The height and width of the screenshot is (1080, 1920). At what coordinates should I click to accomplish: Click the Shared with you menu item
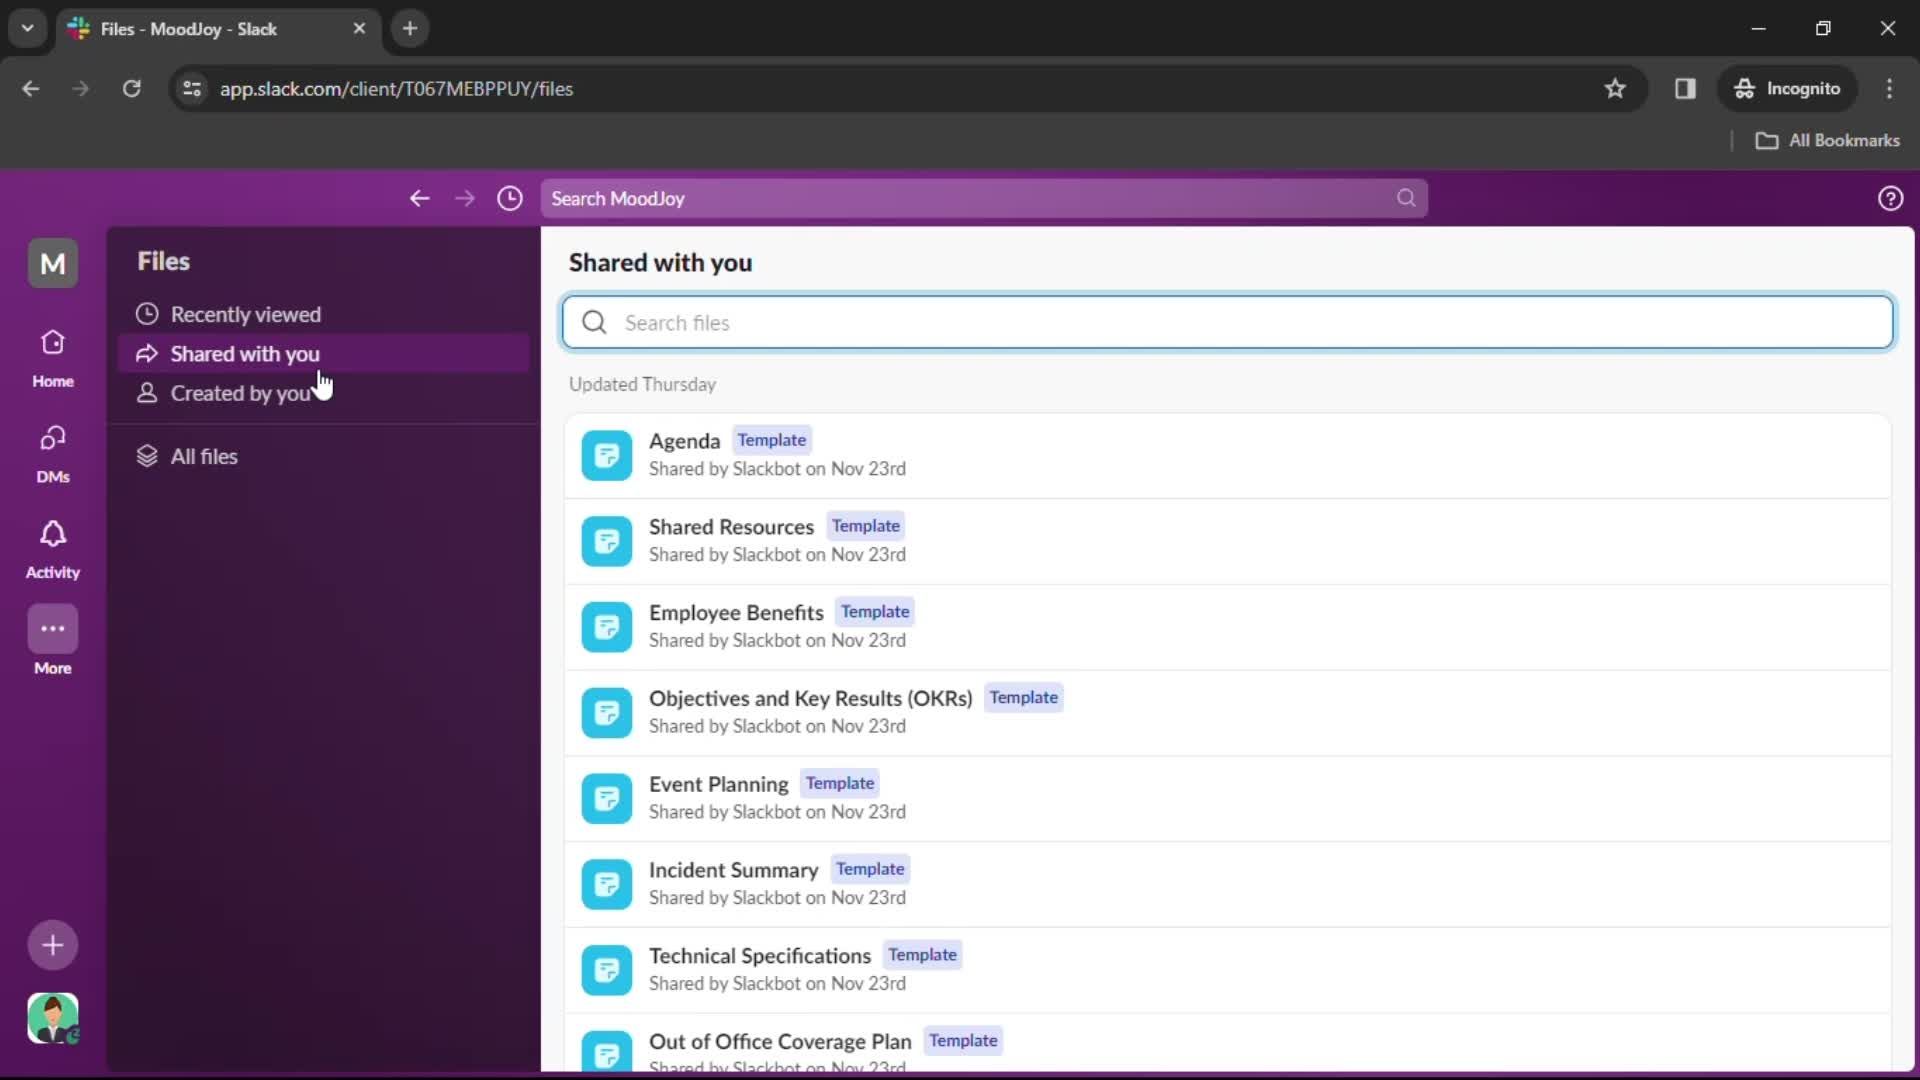point(245,352)
